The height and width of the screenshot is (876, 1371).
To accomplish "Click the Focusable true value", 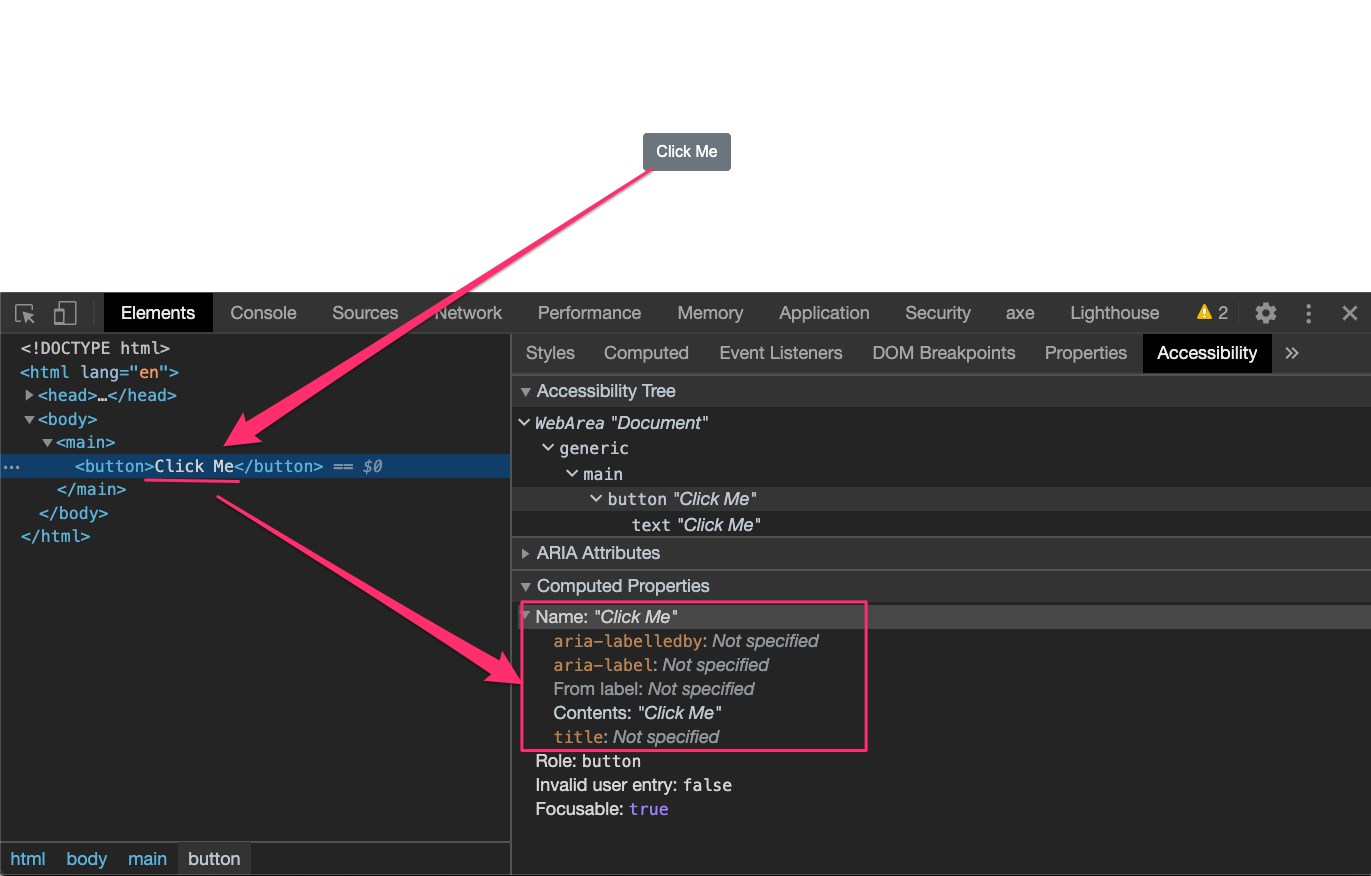I will click(648, 809).
